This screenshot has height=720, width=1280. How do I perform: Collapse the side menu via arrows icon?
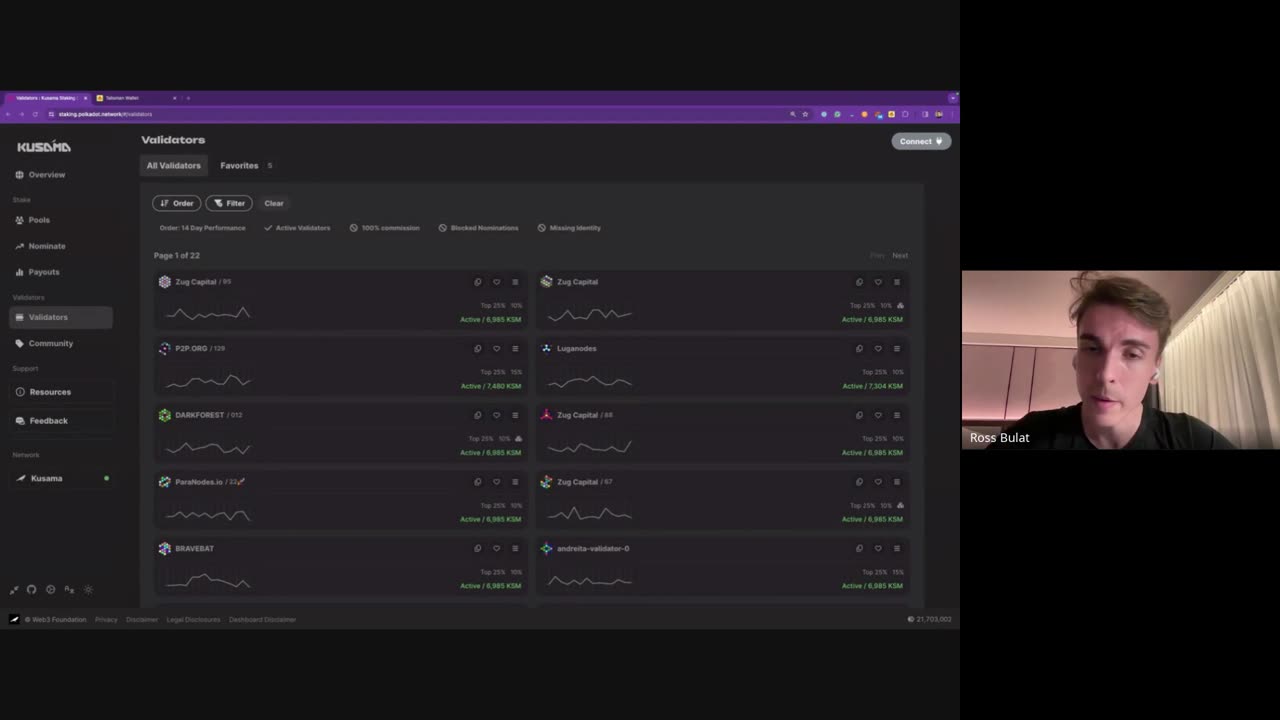click(14, 590)
